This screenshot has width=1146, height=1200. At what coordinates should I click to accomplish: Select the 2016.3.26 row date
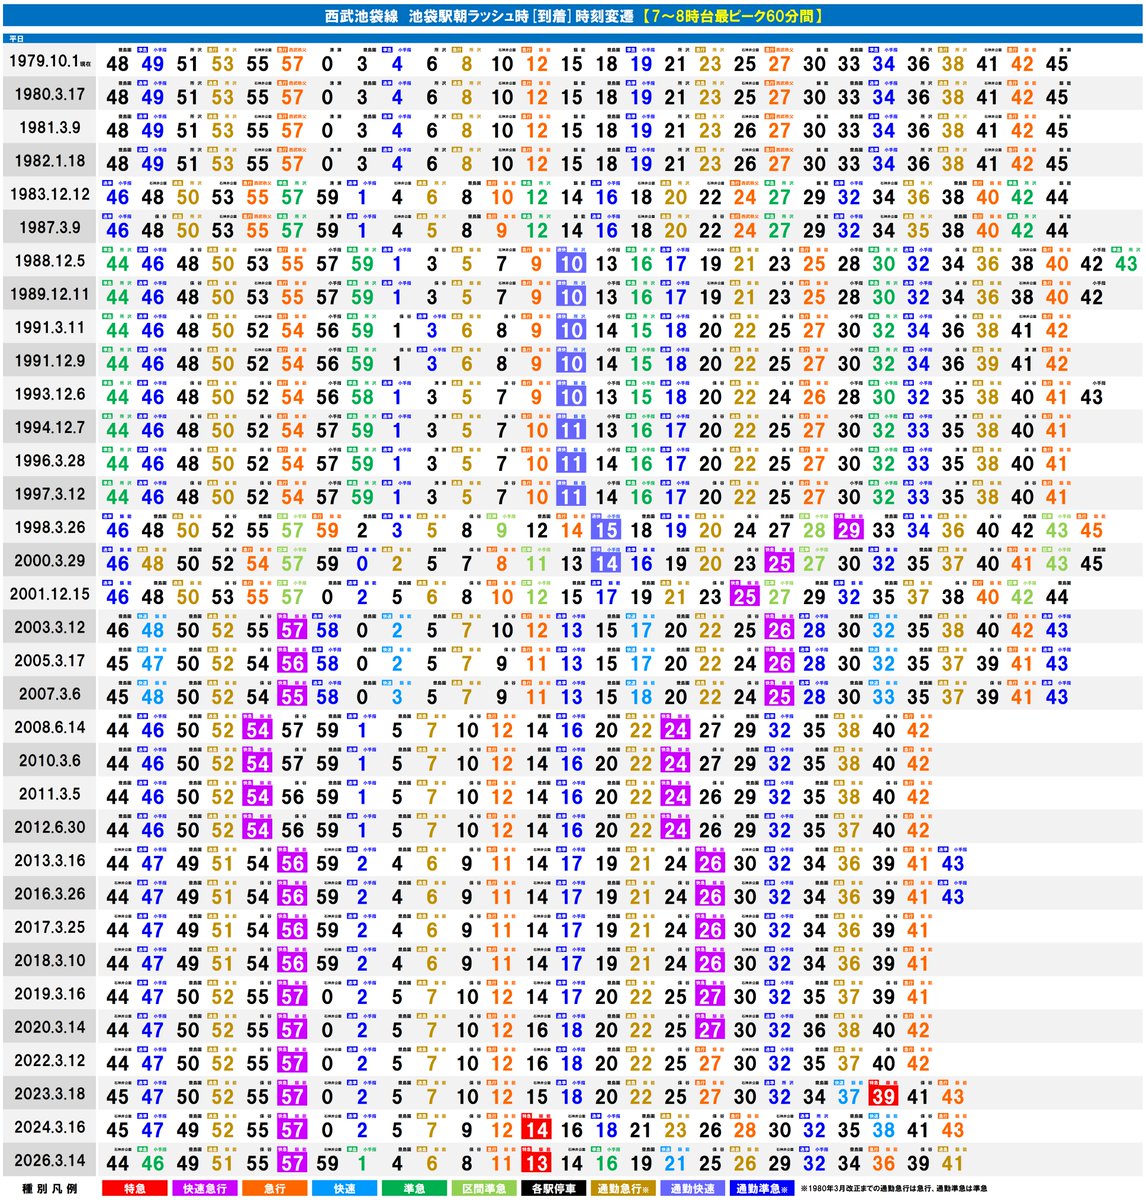(49, 893)
